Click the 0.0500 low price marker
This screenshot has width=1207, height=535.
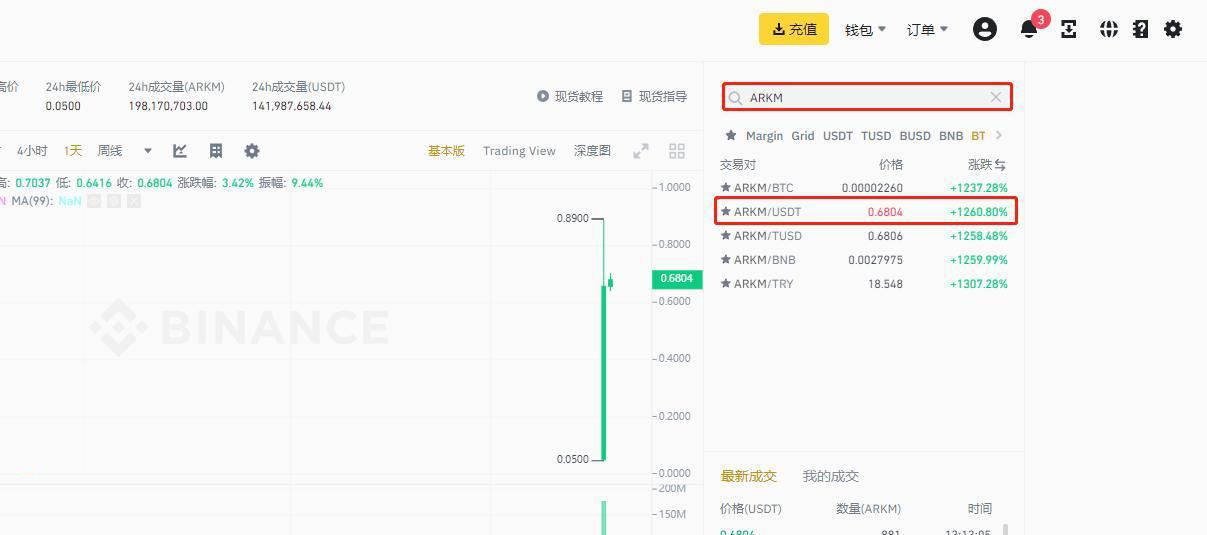[573, 460]
